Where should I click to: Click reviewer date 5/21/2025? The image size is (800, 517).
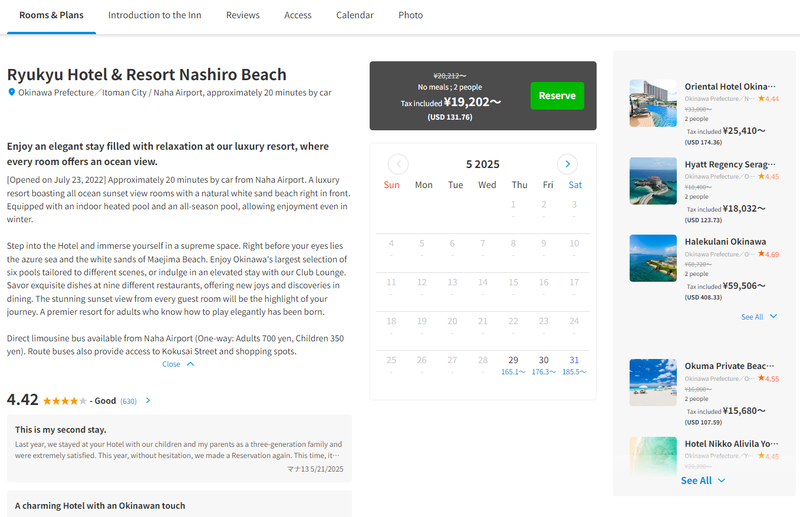[x=327, y=469]
